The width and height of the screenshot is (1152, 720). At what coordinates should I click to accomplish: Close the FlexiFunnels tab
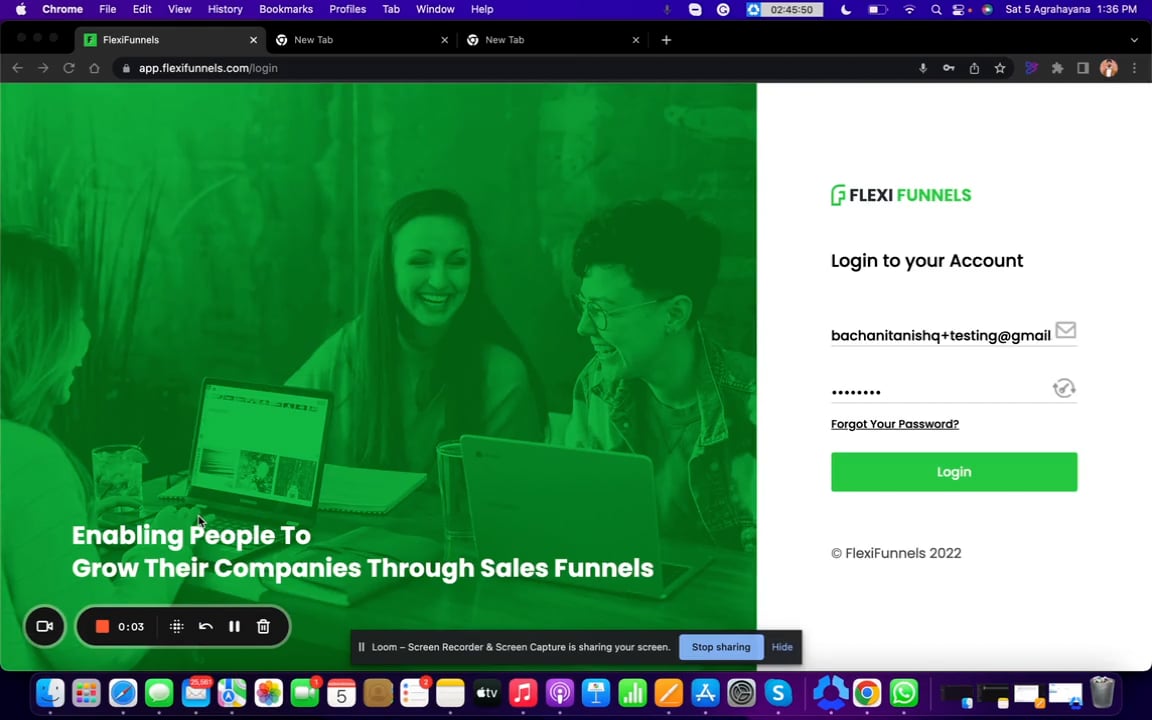[253, 40]
